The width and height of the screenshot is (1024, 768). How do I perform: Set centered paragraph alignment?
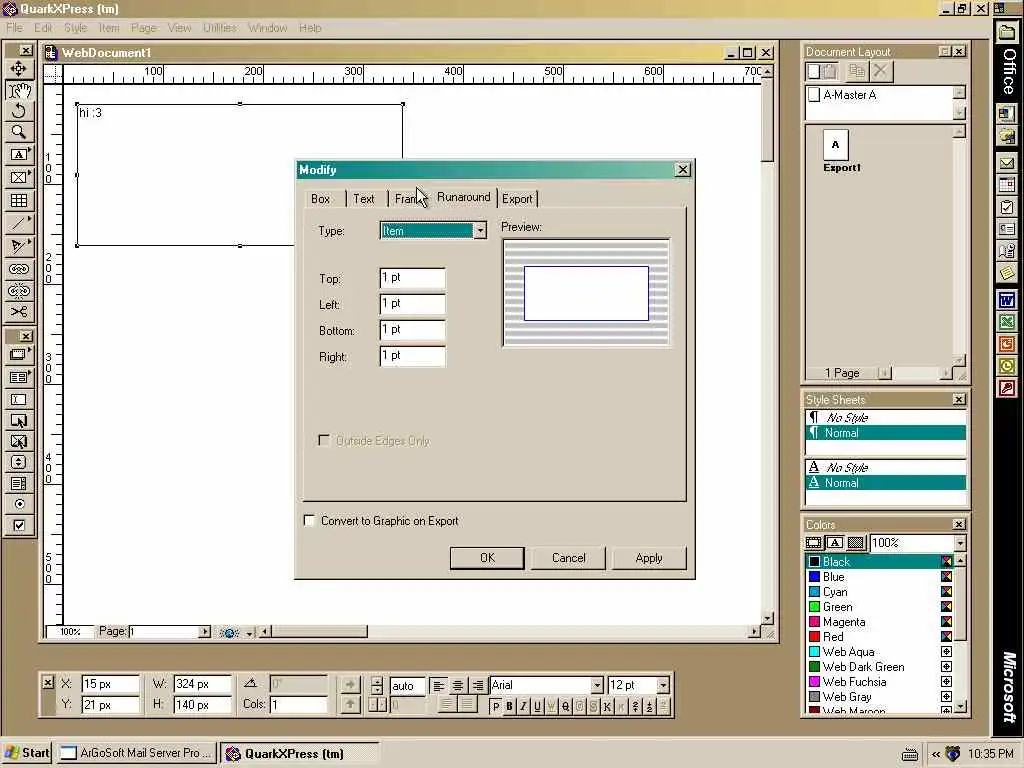(x=458, y=685)
